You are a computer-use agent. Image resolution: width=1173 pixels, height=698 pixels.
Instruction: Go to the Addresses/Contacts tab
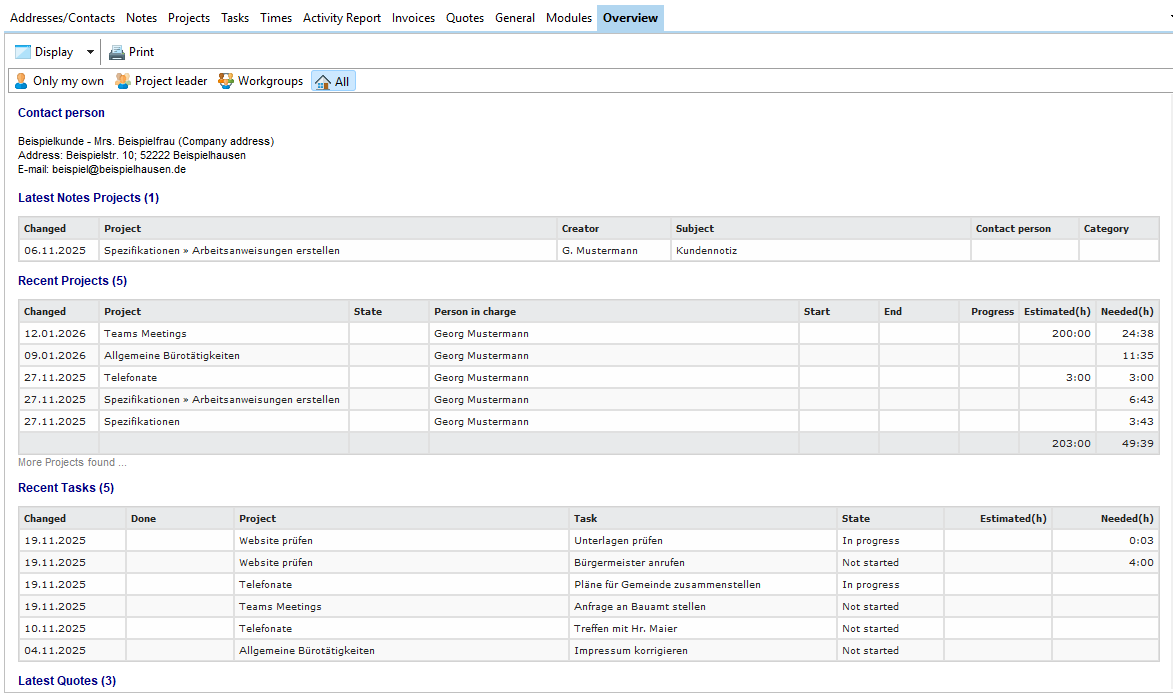tap(62, 18)
